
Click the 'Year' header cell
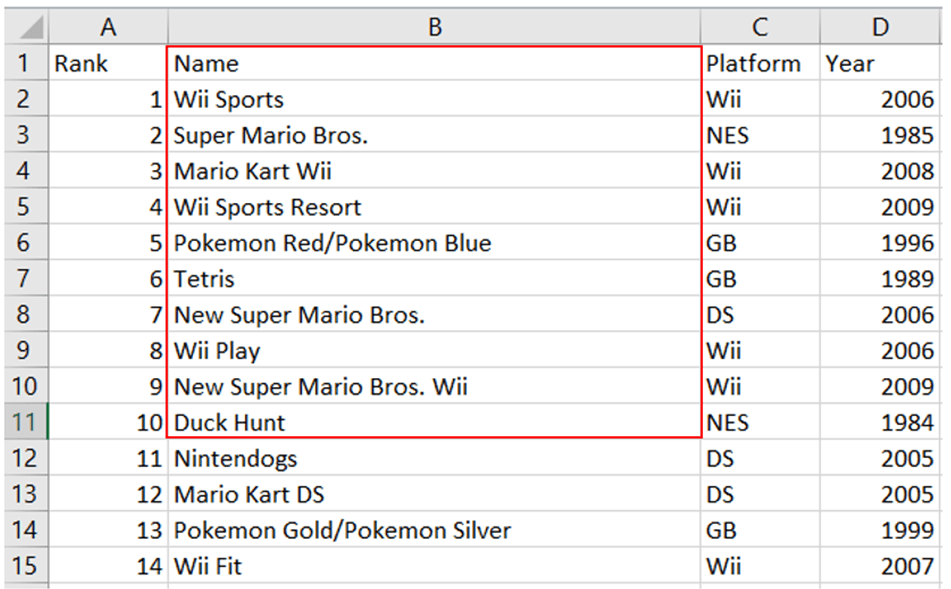(880, 63)
